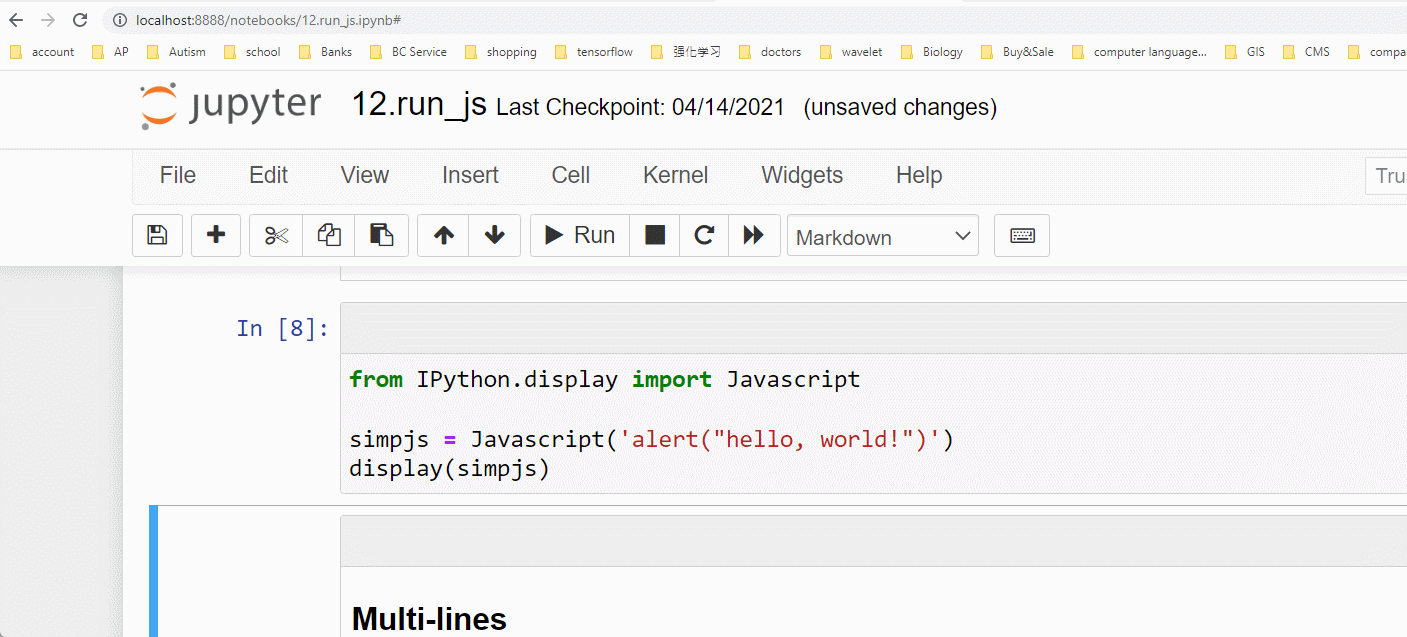Move selected cell up arrow
The image size is (1407, 637).
tap(444, 236)
